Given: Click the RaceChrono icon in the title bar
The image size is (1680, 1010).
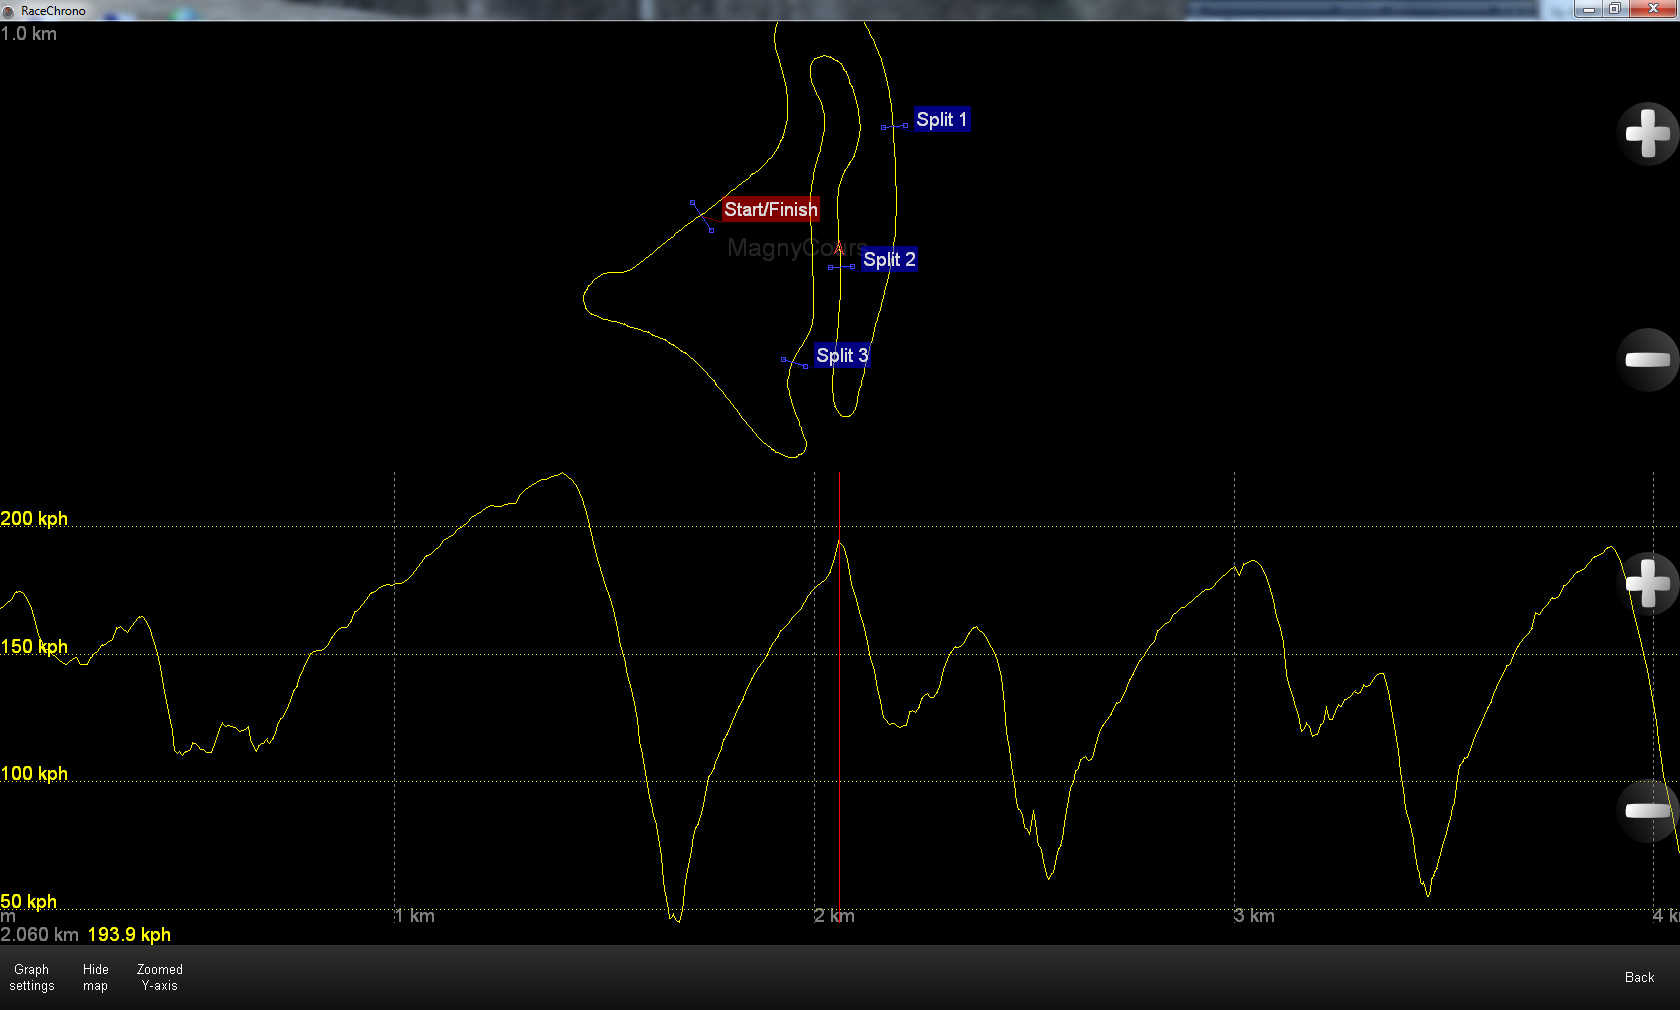Looking at the screenshot, I should pyautogui.click(x=10, y=10).
